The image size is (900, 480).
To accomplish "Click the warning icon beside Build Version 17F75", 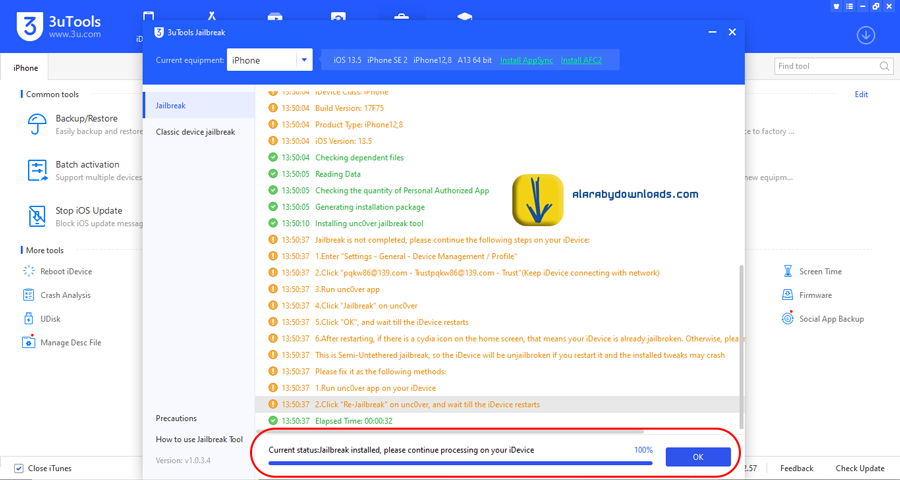I will 273,108.
